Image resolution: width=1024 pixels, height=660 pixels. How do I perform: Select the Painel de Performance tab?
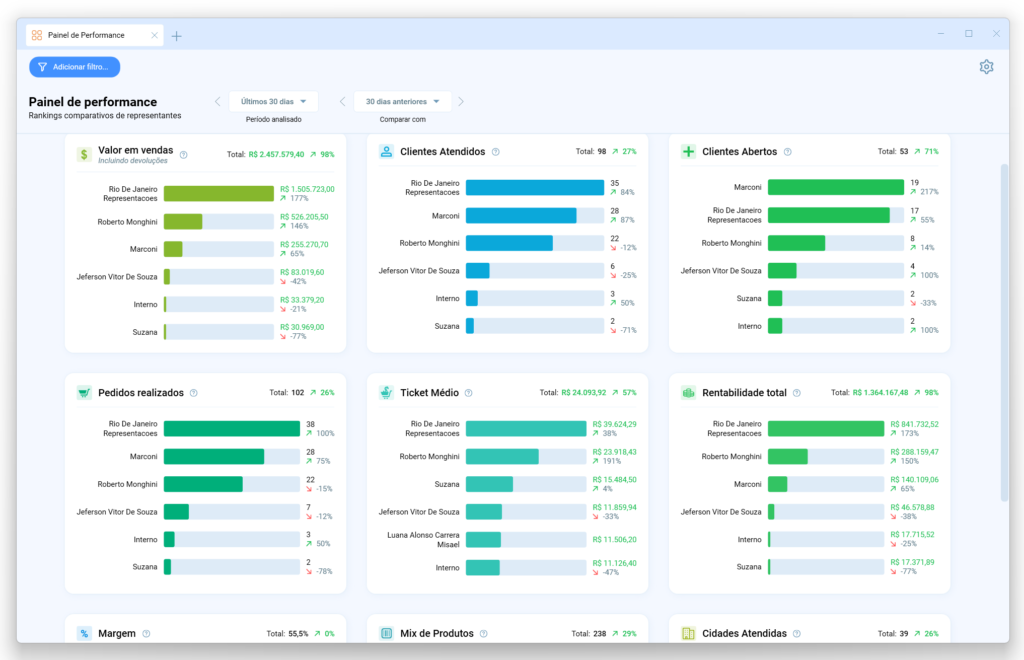point(94,34)
